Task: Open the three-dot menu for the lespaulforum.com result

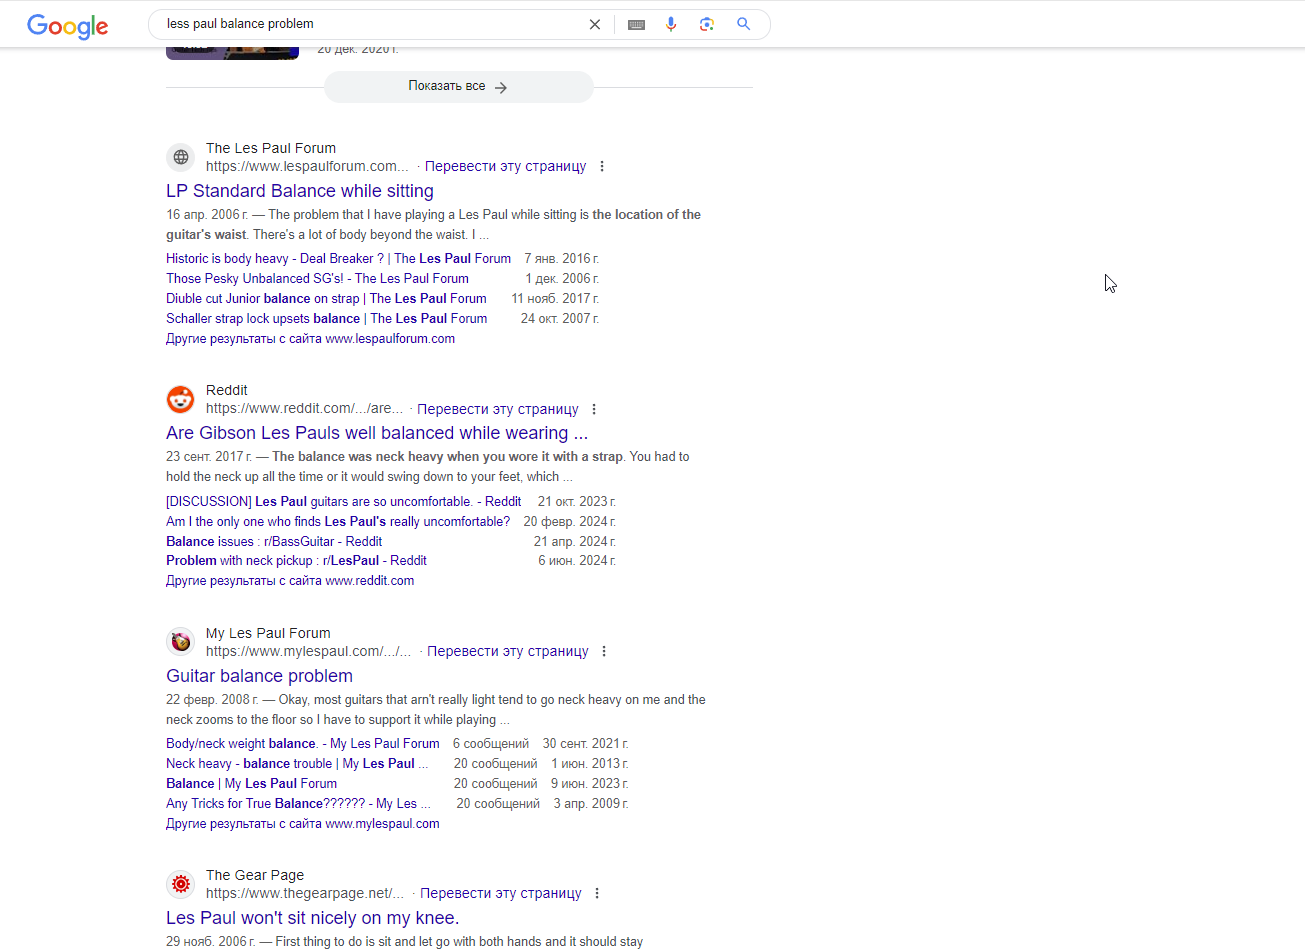Action: pos(602,167)
